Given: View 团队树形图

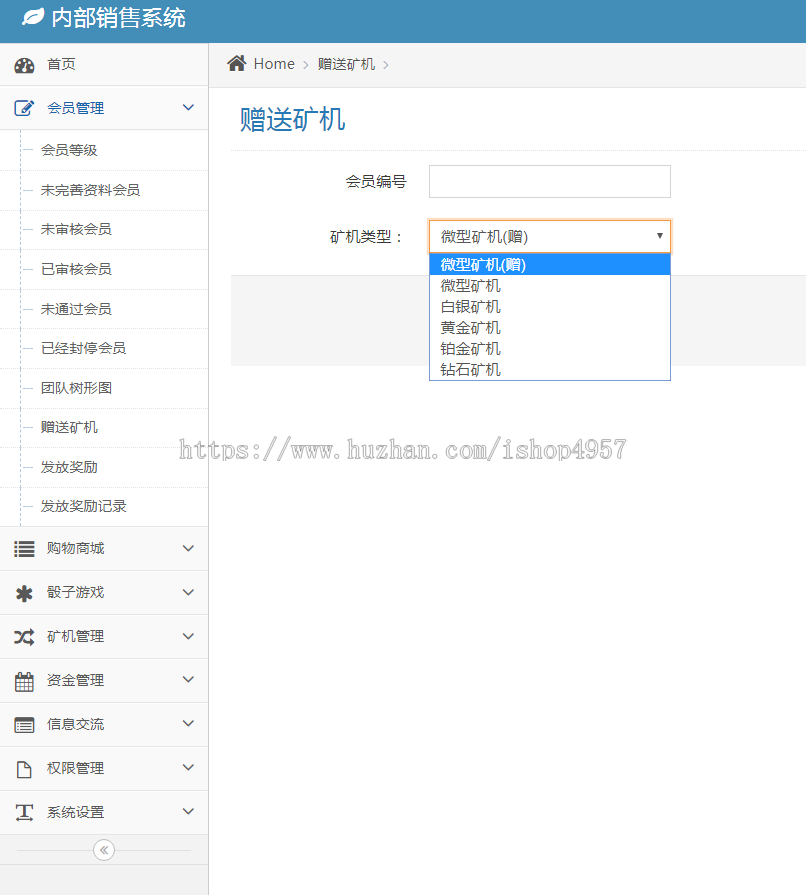Looking at the screenshot, I should pyautogui.click(x=104, y=388).
